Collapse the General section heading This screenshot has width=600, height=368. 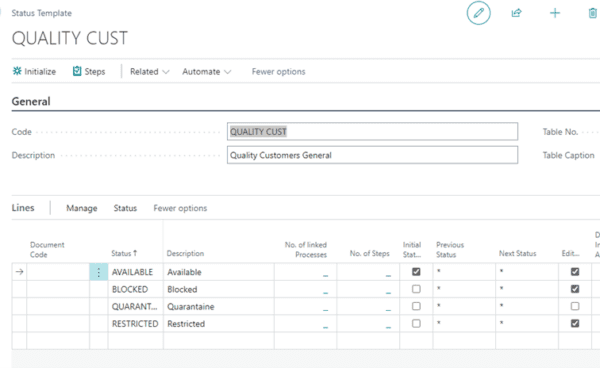tap(31, 101)
